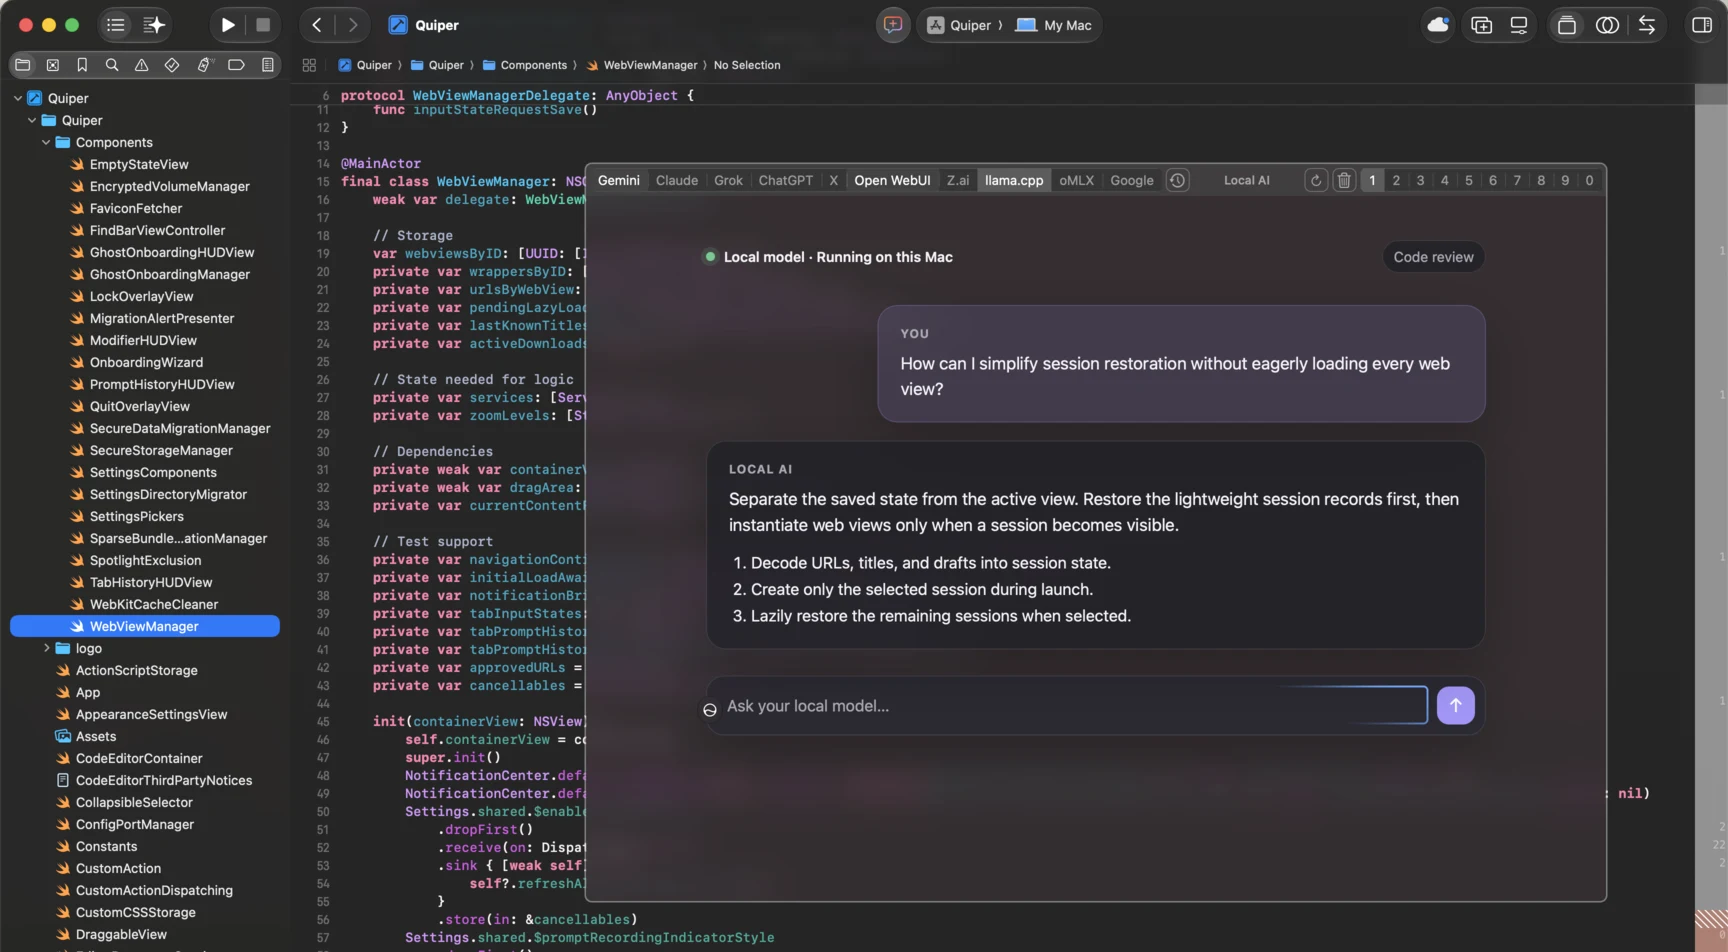Select session number 4
The height and width of the screenshot is (952, 1728).
click(x=1444, y=181)
